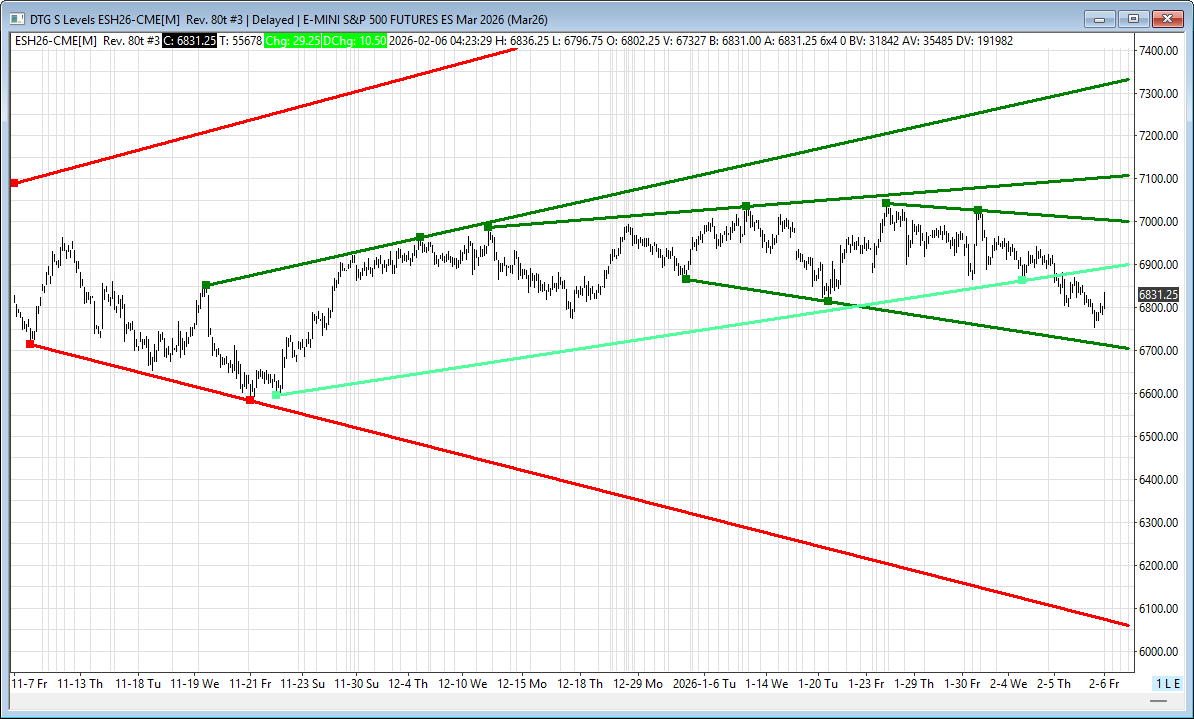Click the 12-29 Mo date on time axis
1194x719 pixels.
(x=638, y=684)
